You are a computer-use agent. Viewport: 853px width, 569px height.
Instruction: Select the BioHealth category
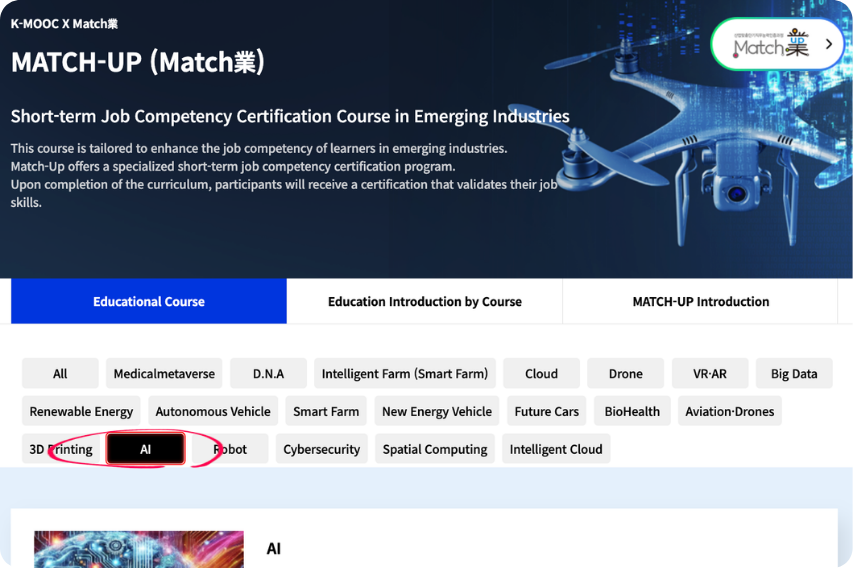(632, 411)
